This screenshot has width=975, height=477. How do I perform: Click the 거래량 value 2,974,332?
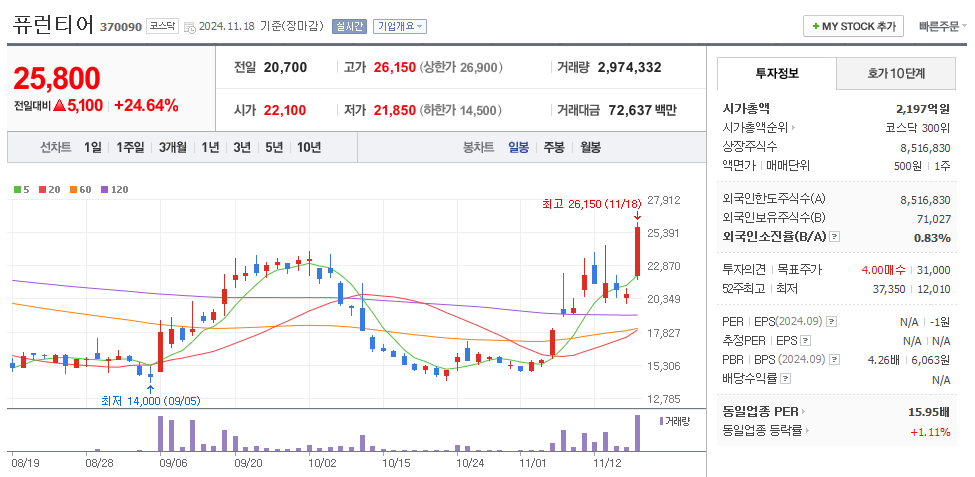click(x=629, y=67)
